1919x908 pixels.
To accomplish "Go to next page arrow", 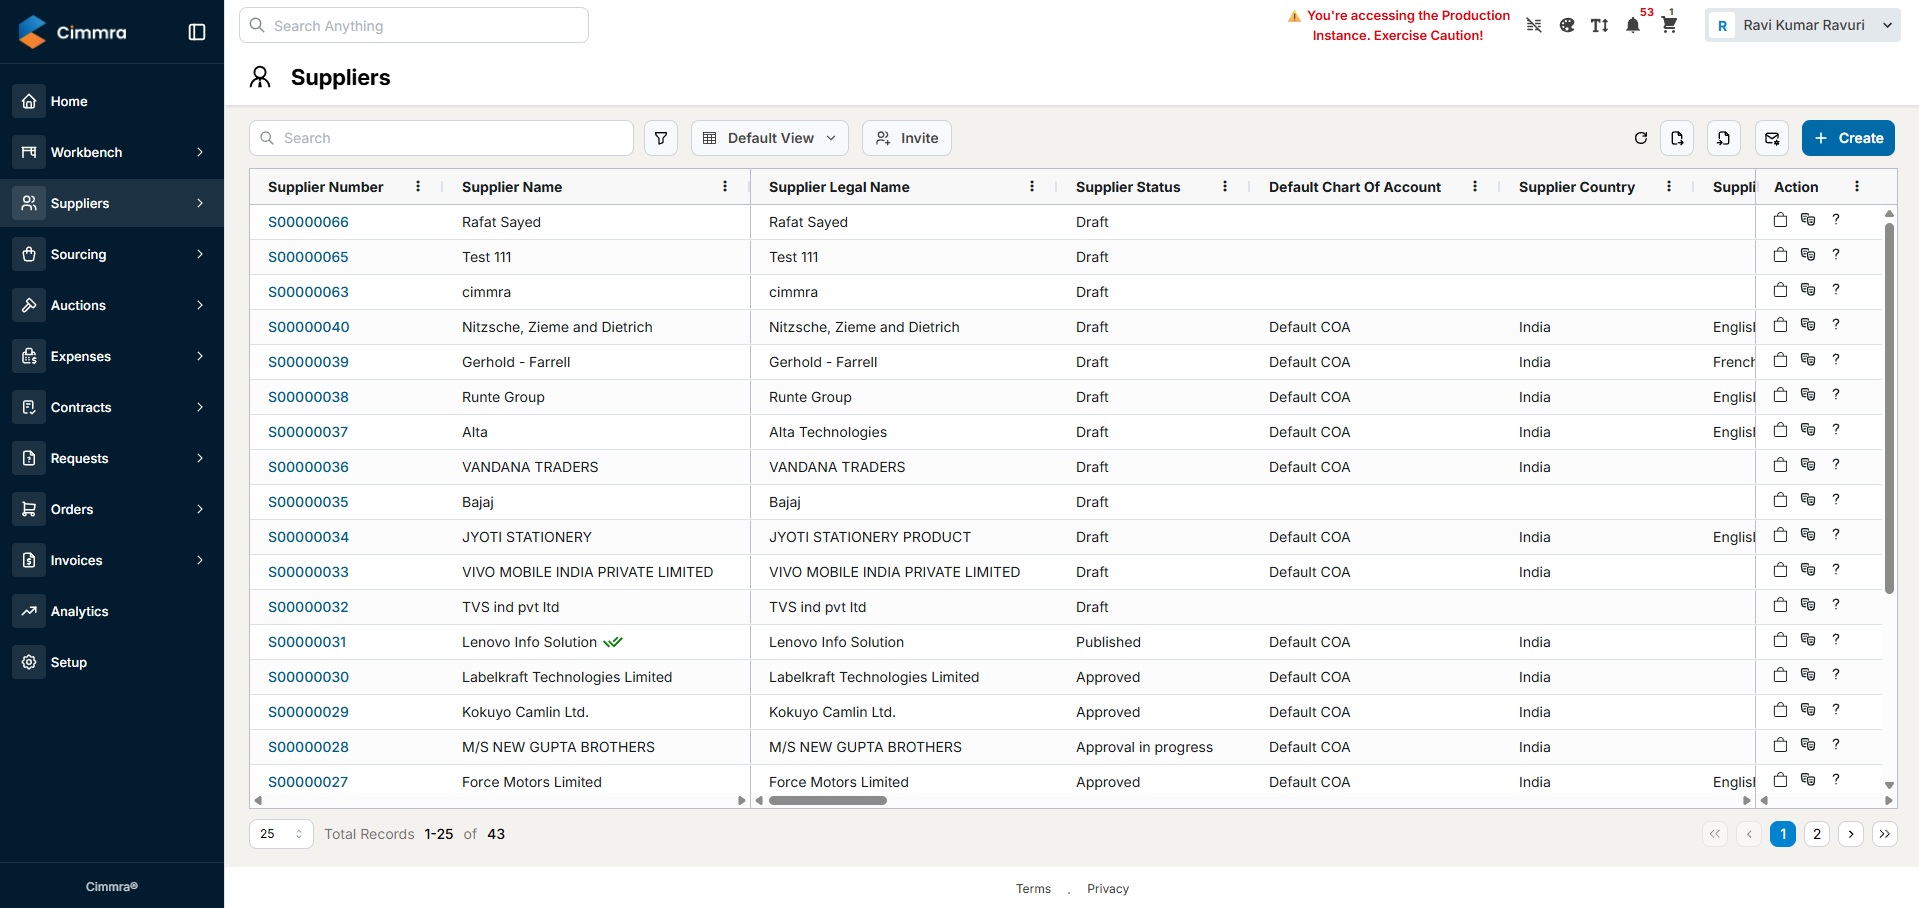I will pos(1851,834).
